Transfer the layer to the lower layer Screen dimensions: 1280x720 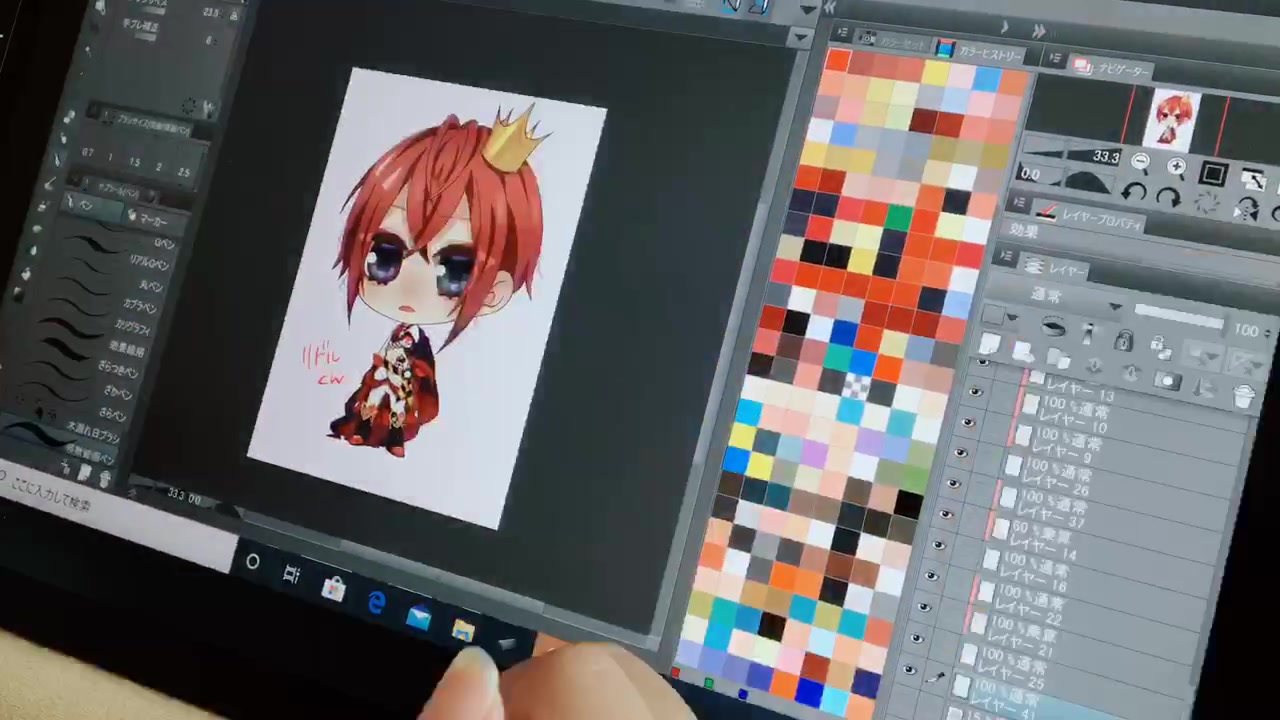[x=1093, y=365]
